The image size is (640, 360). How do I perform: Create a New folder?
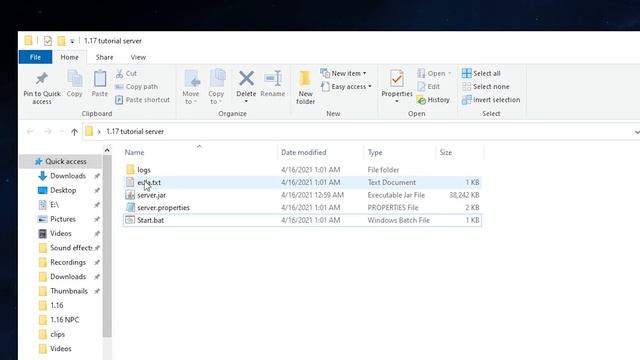(305, 87)
